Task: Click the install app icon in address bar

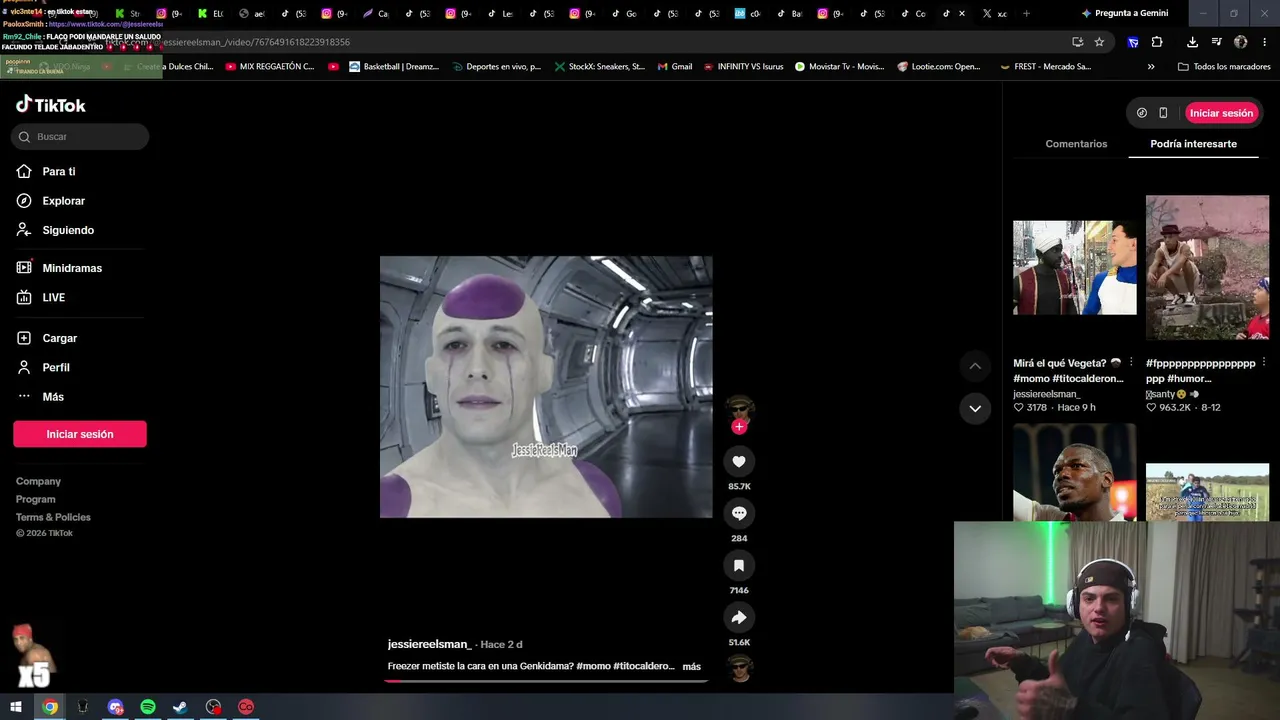Action: tap(1077, 42)
